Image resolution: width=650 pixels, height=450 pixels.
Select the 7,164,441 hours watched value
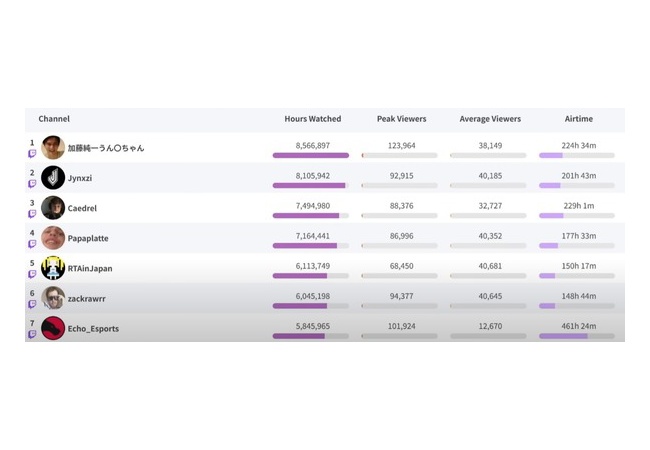[x=313, y=236]
